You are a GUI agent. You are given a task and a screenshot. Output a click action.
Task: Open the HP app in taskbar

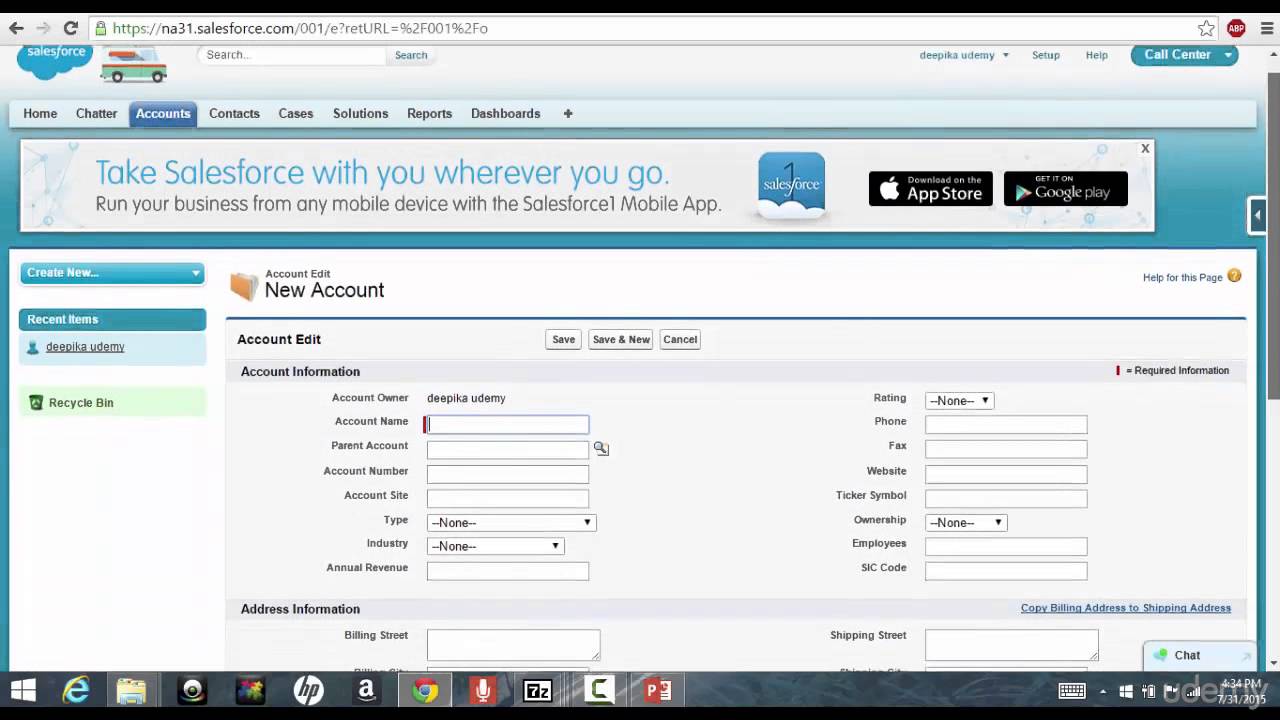(x=308, y=691)
